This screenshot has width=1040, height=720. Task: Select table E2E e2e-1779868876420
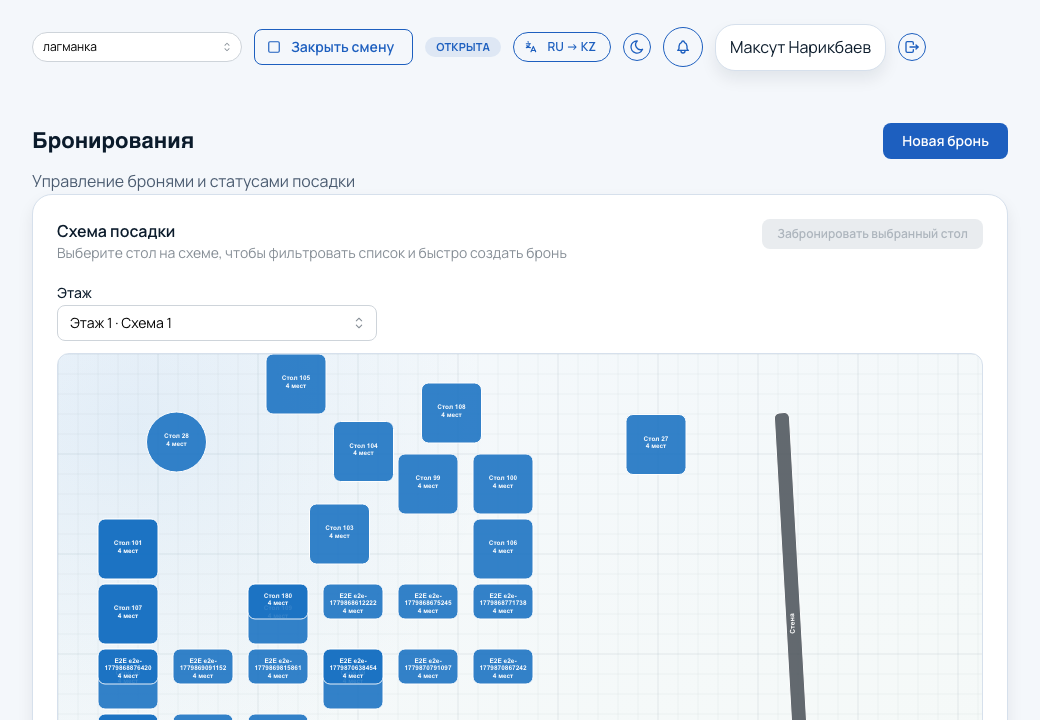coord(128,666)
